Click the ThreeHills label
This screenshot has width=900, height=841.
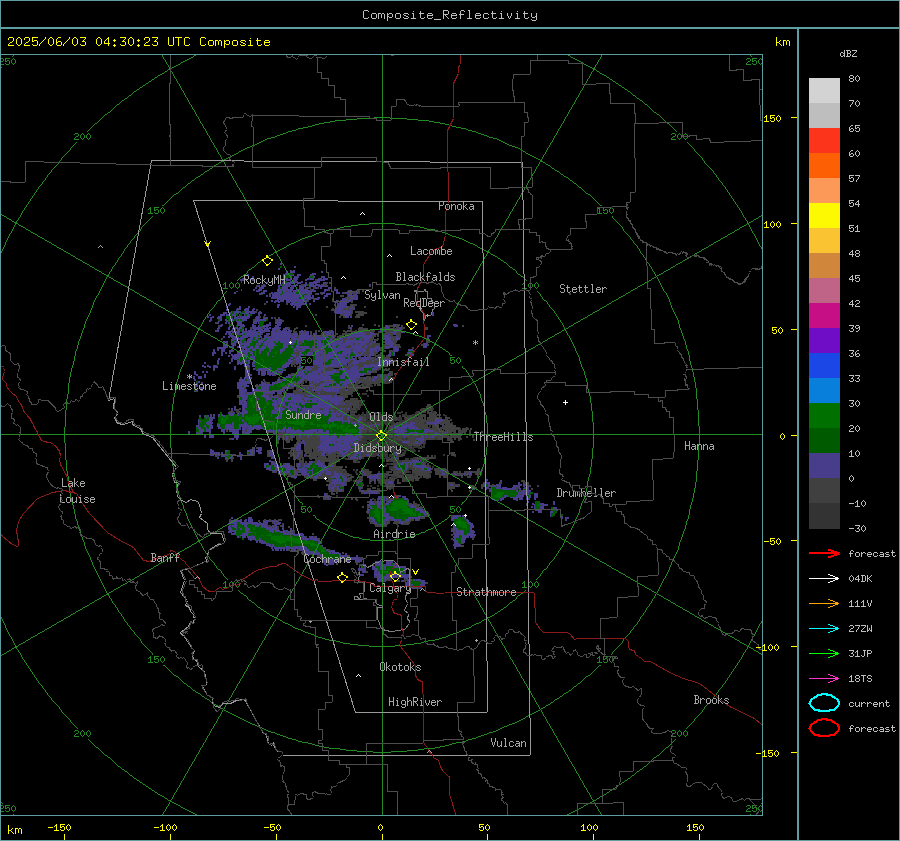(503, 437)
